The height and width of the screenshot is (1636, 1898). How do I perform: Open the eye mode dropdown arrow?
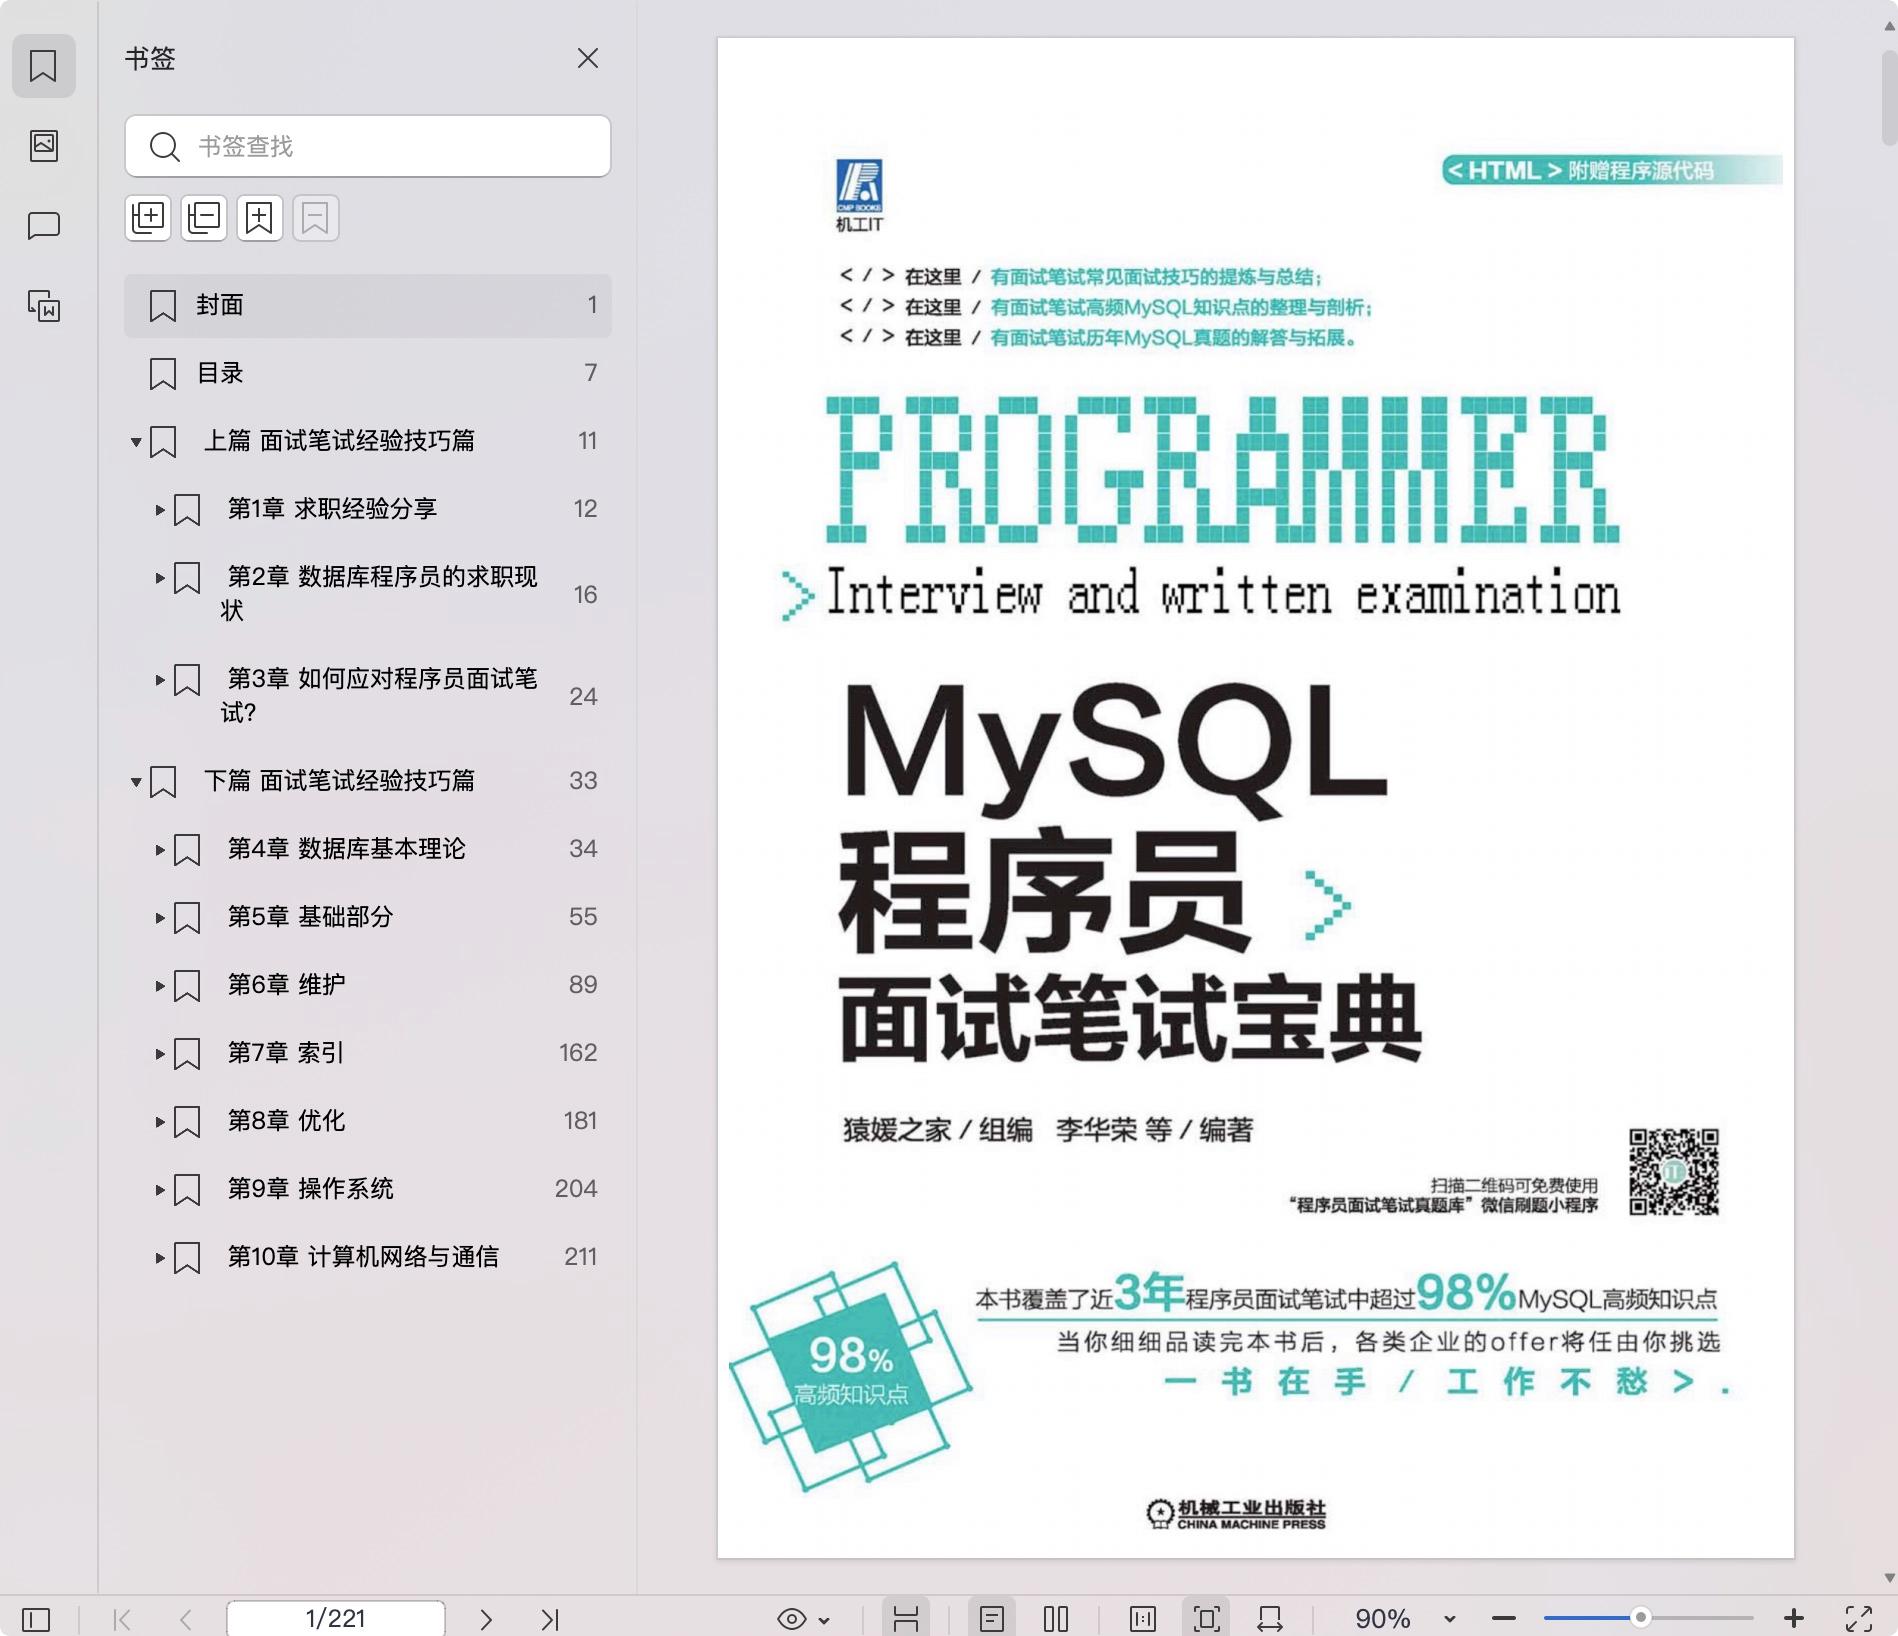coord(824,1620)
